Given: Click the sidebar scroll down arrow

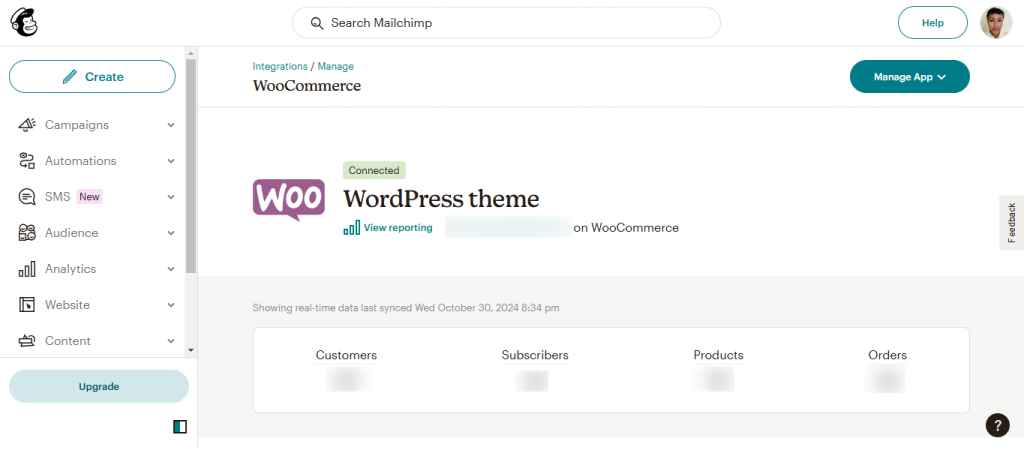Looking at the screenshot, I should coord(191,350).
